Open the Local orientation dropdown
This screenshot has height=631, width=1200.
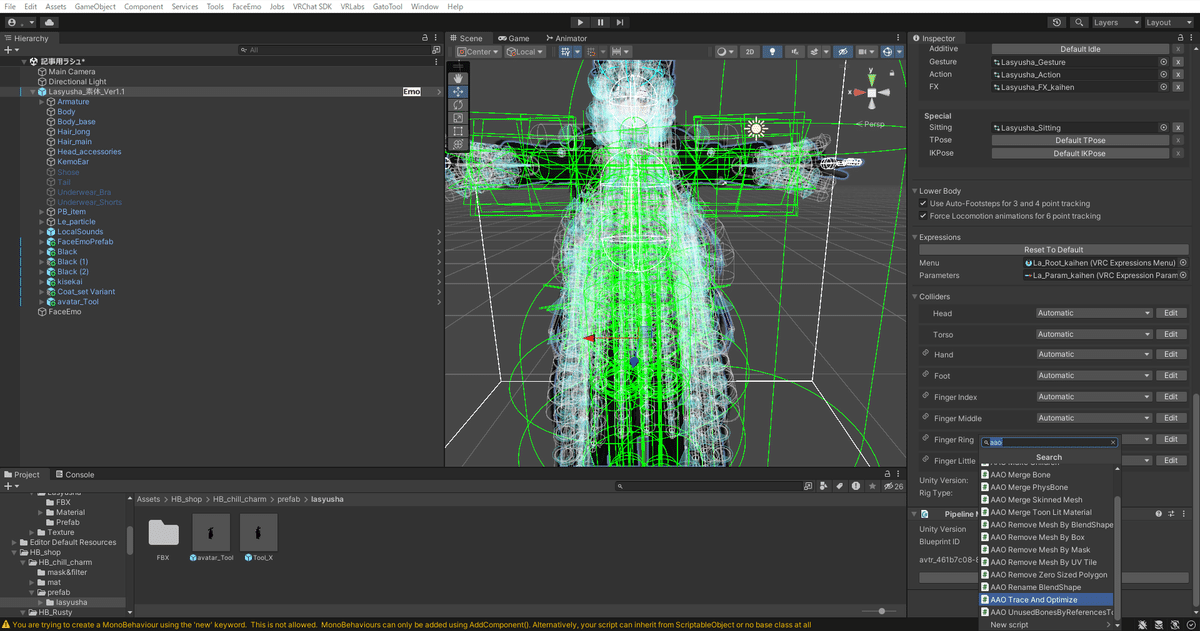click(525, 52)
